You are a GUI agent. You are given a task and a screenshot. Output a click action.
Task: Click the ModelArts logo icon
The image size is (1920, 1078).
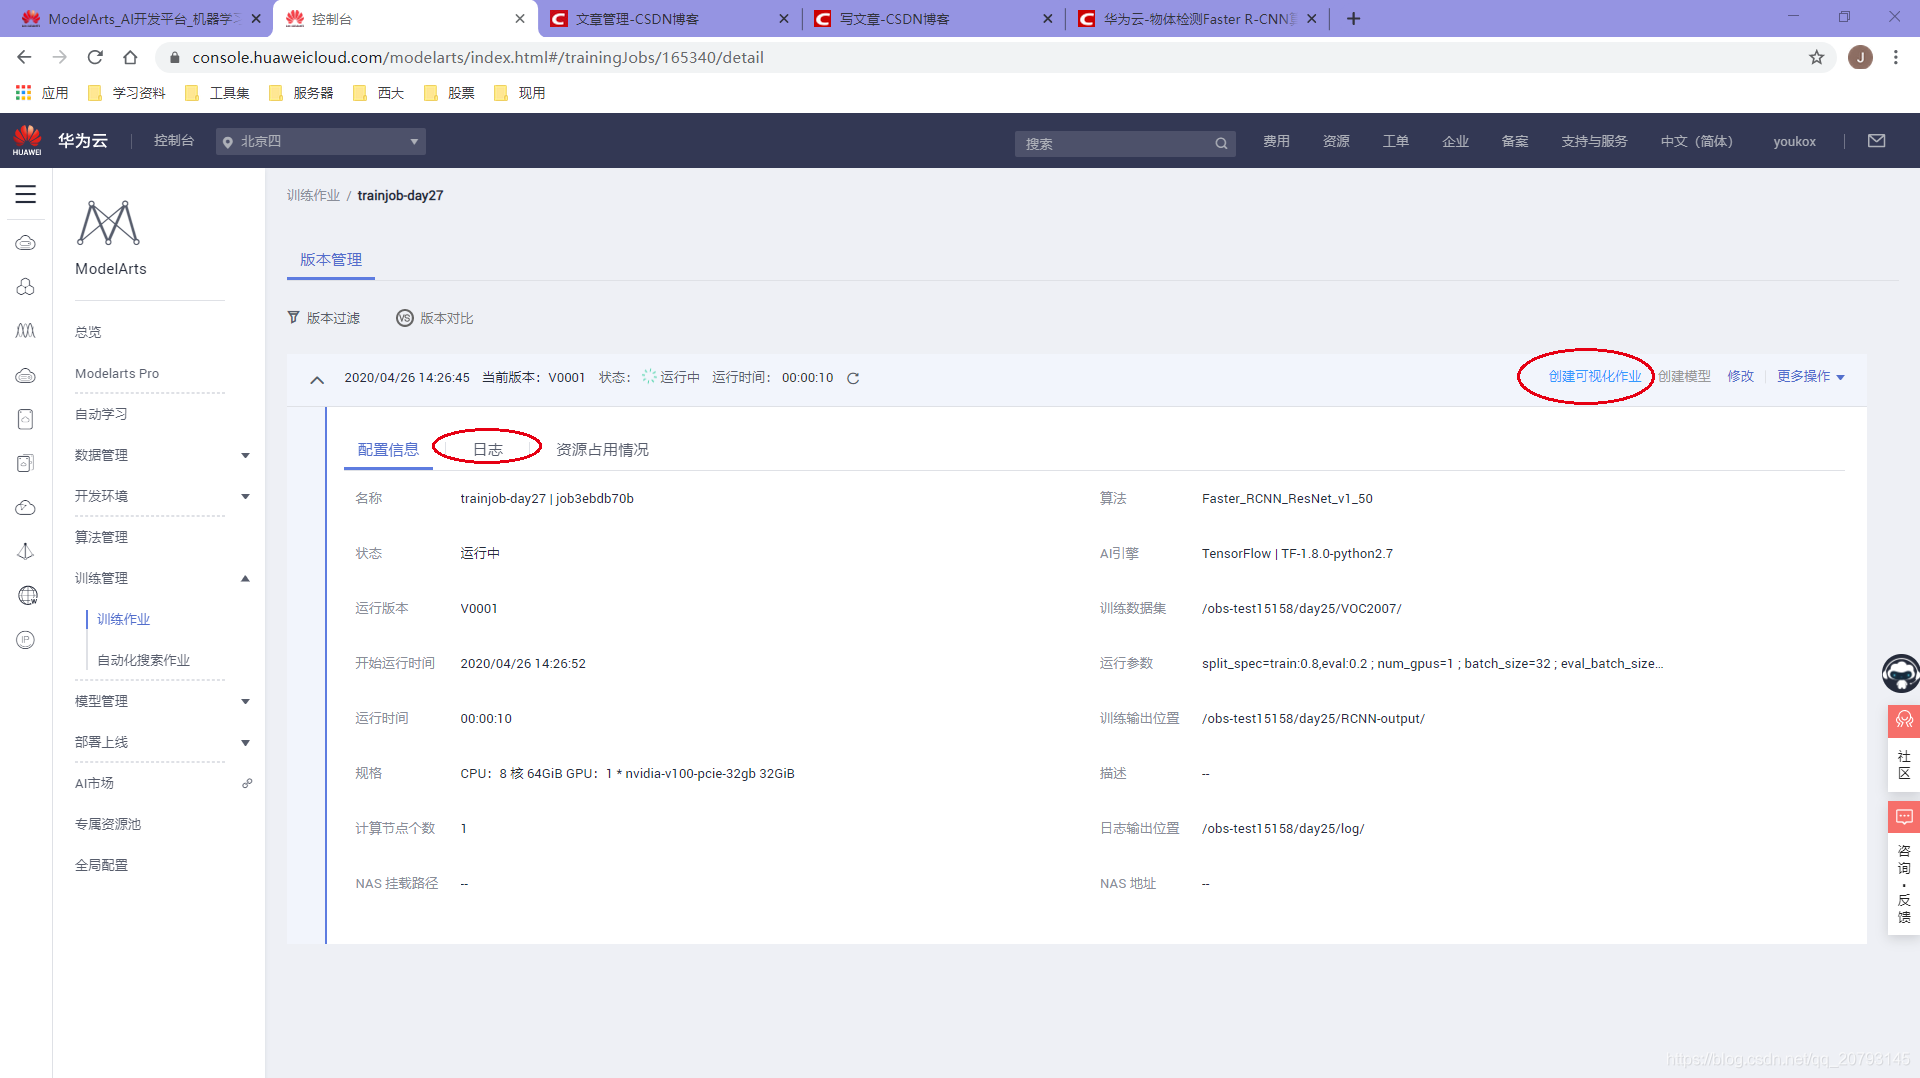(x=108, y=223)
